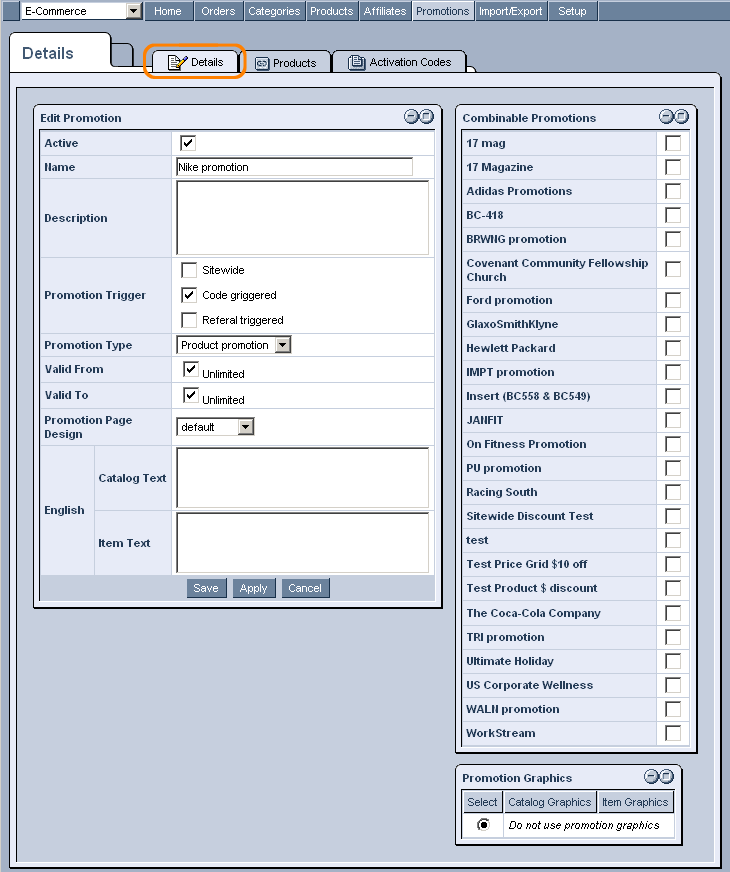Collapse the Promotion Graphics panel
The image size is (730, 872).
click(x=651, y=776)
